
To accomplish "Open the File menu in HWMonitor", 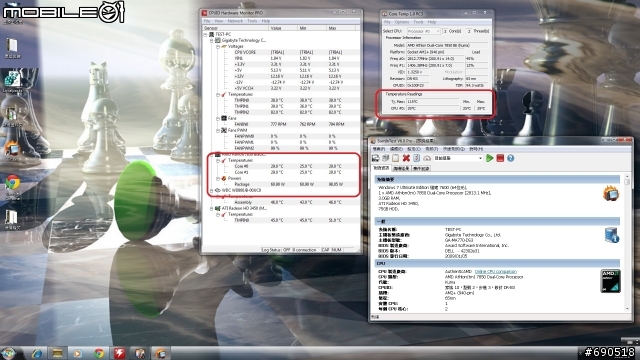I will tap(207, 21).
